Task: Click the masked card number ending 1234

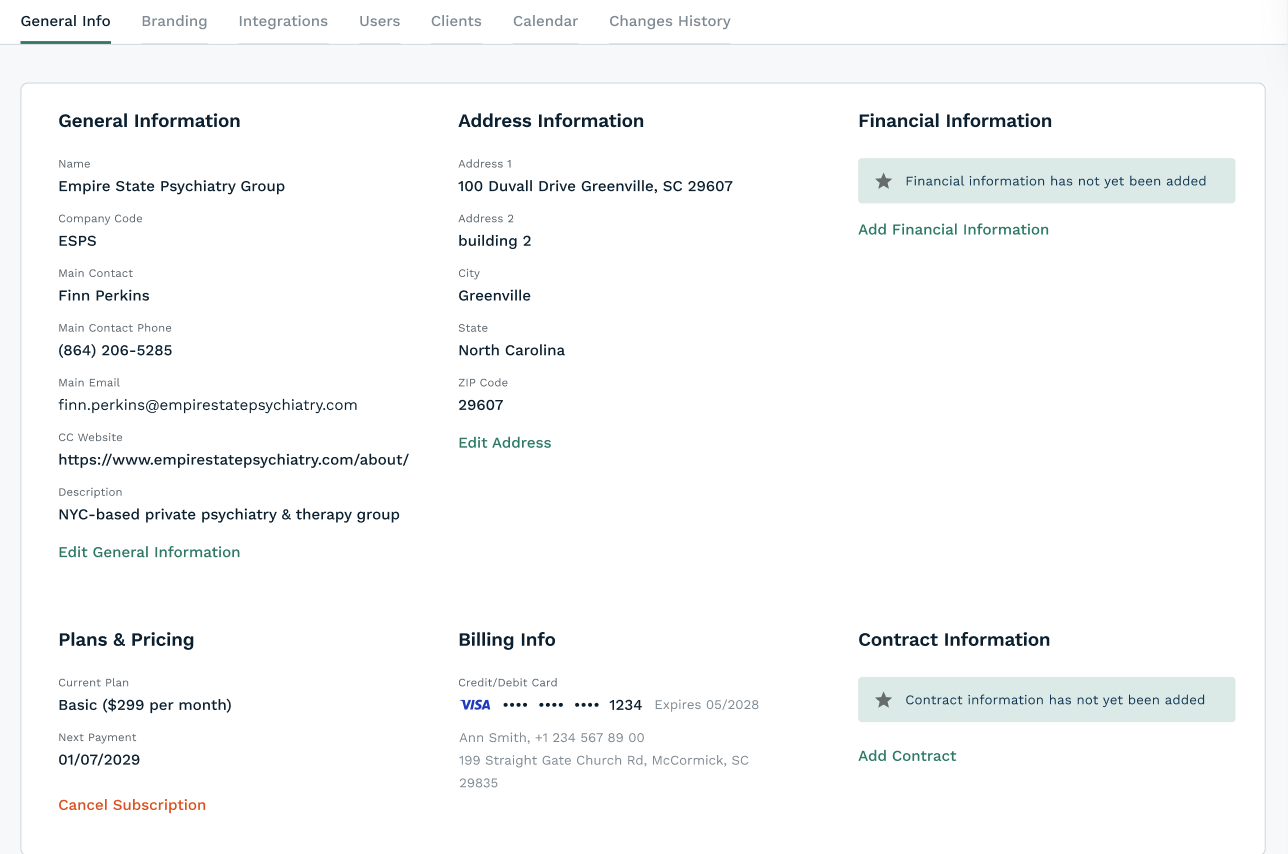Action: (572, 705)
